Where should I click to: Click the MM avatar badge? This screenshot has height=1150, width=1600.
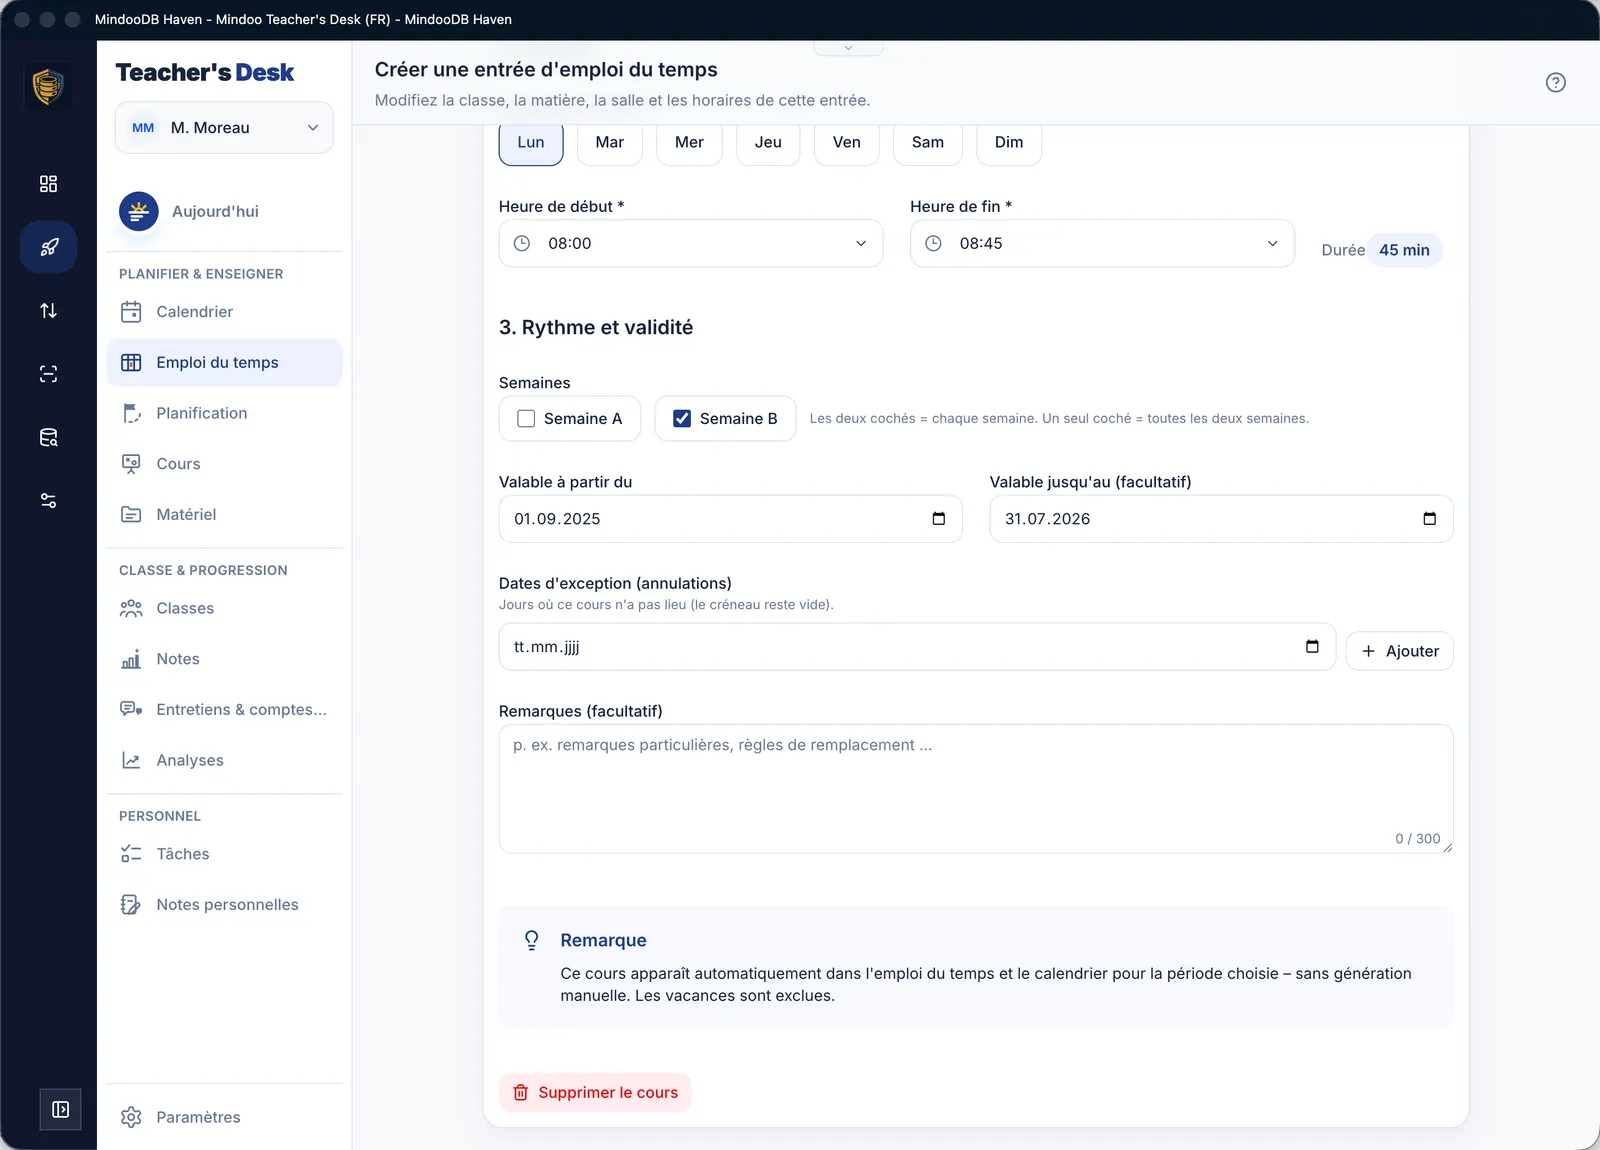143,127
